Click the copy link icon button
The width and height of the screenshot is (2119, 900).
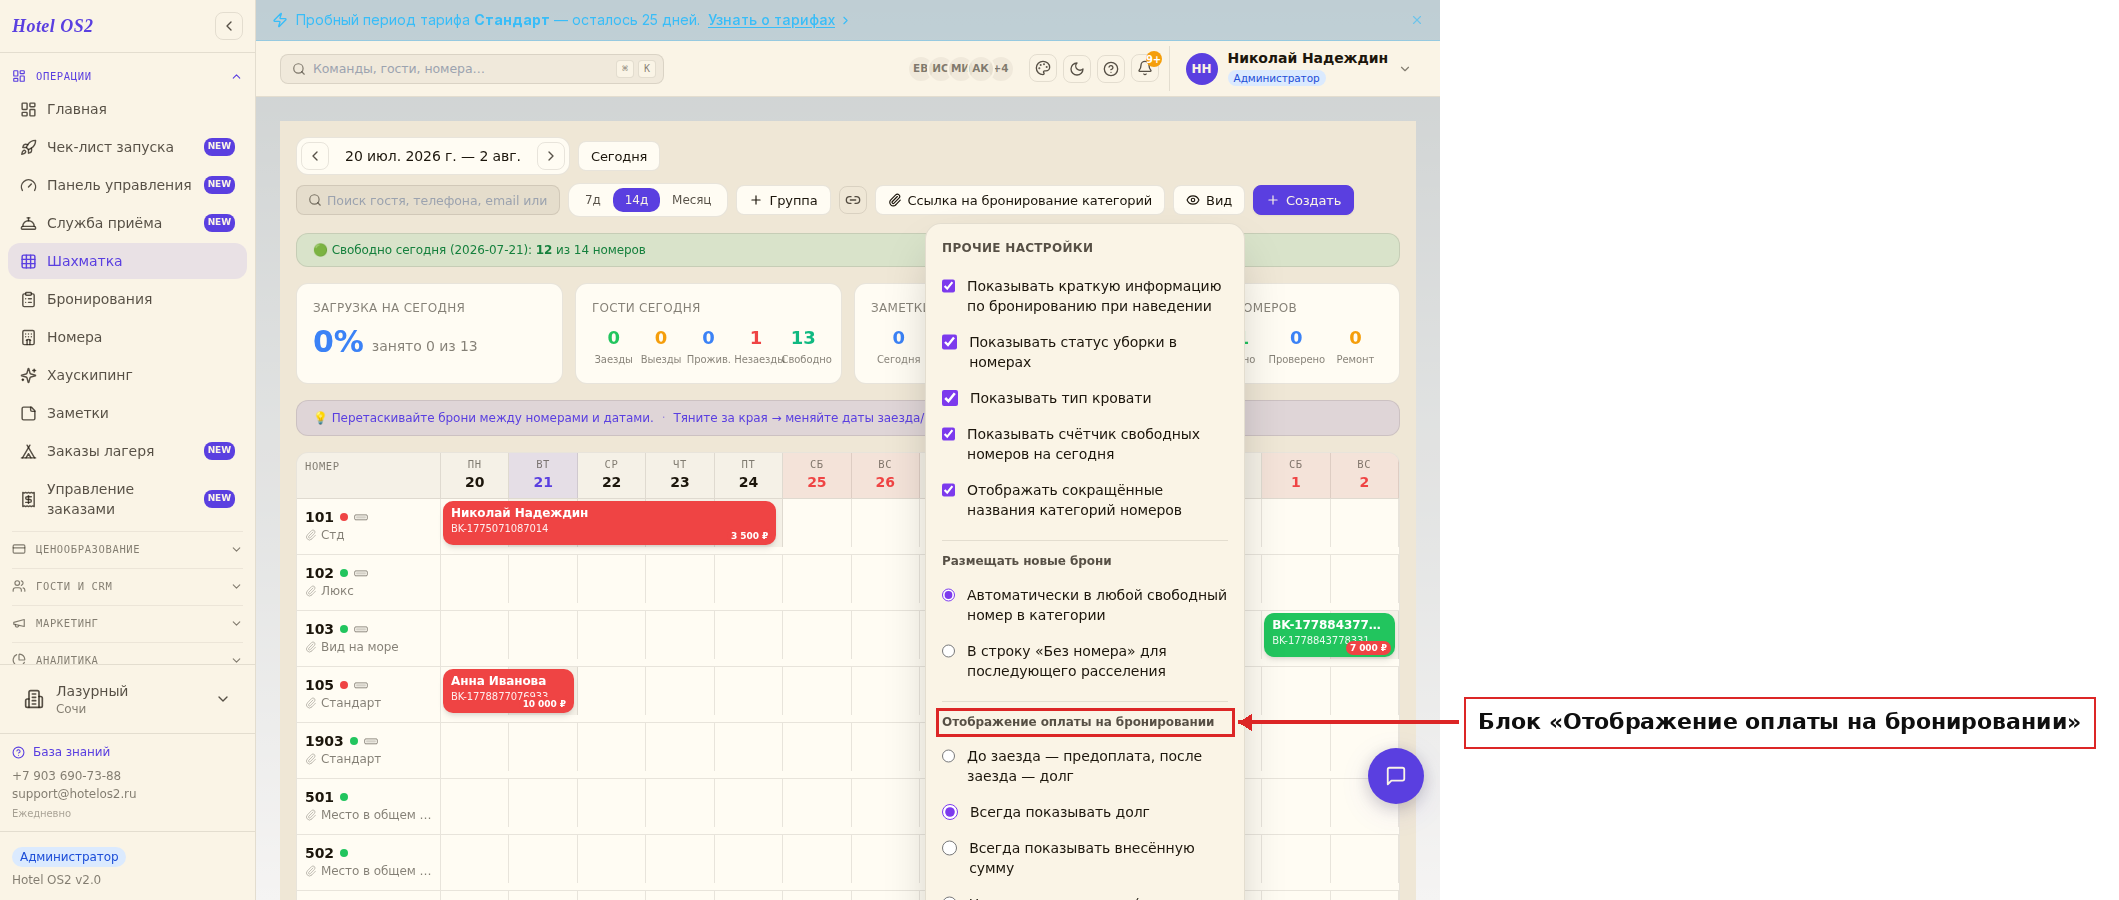coord(853,200)
